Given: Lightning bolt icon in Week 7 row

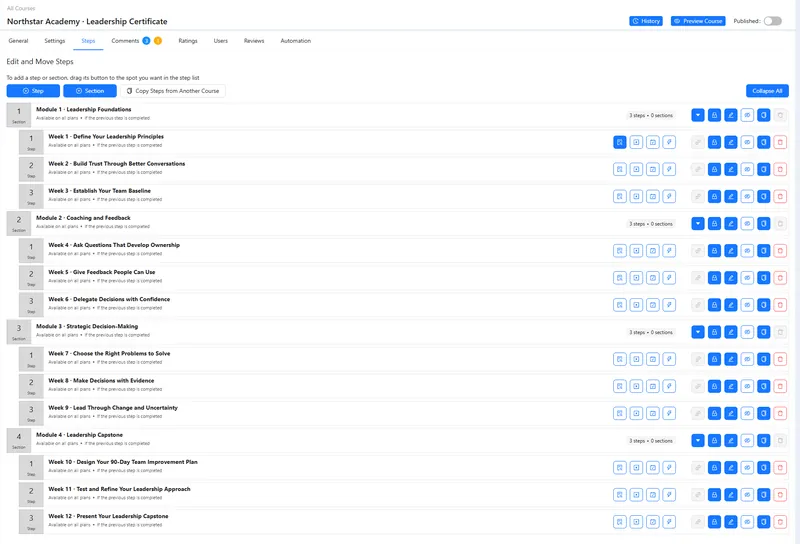Looking at the screenshot, I should click(669, 359).
